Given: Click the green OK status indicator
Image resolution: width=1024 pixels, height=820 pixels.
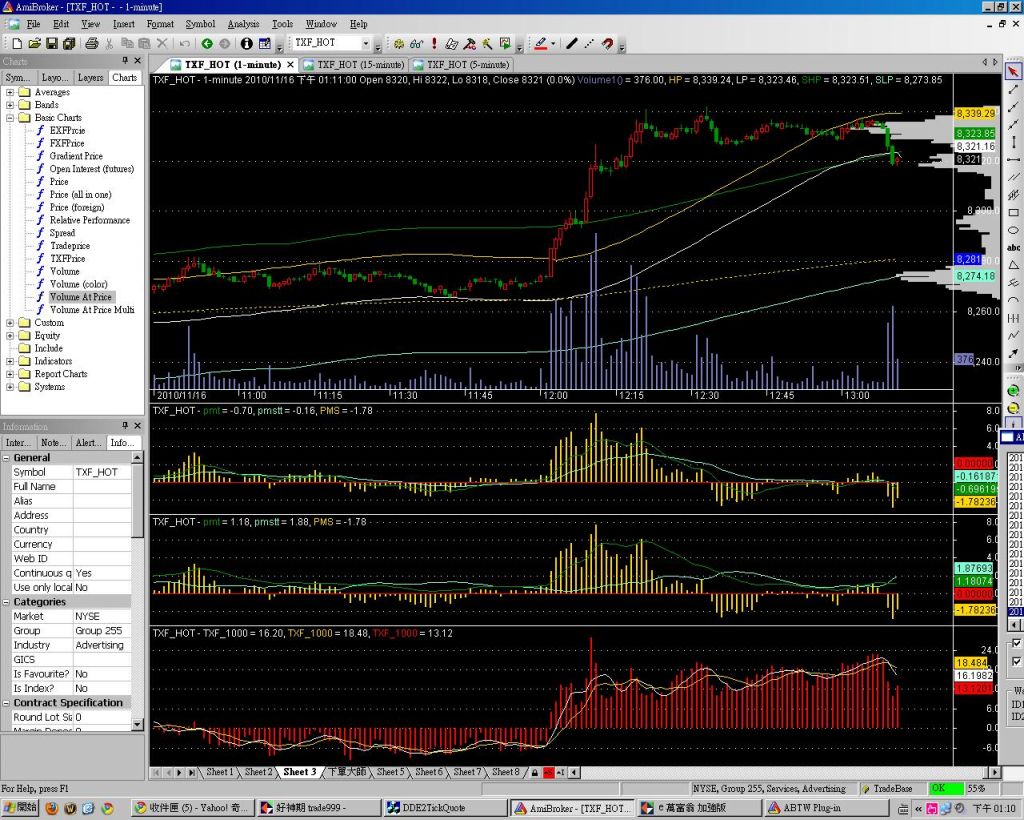Looking at the screenshot, I should click(x=946, y=789).
